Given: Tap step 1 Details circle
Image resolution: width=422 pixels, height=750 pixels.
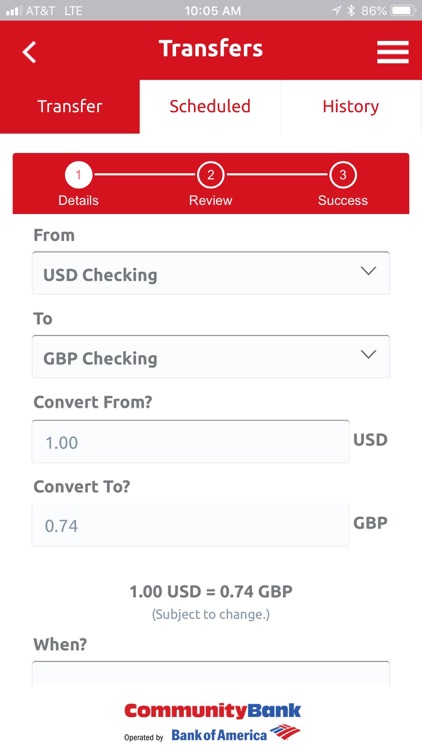Looking at the screenshot, I should coord(78,175).
